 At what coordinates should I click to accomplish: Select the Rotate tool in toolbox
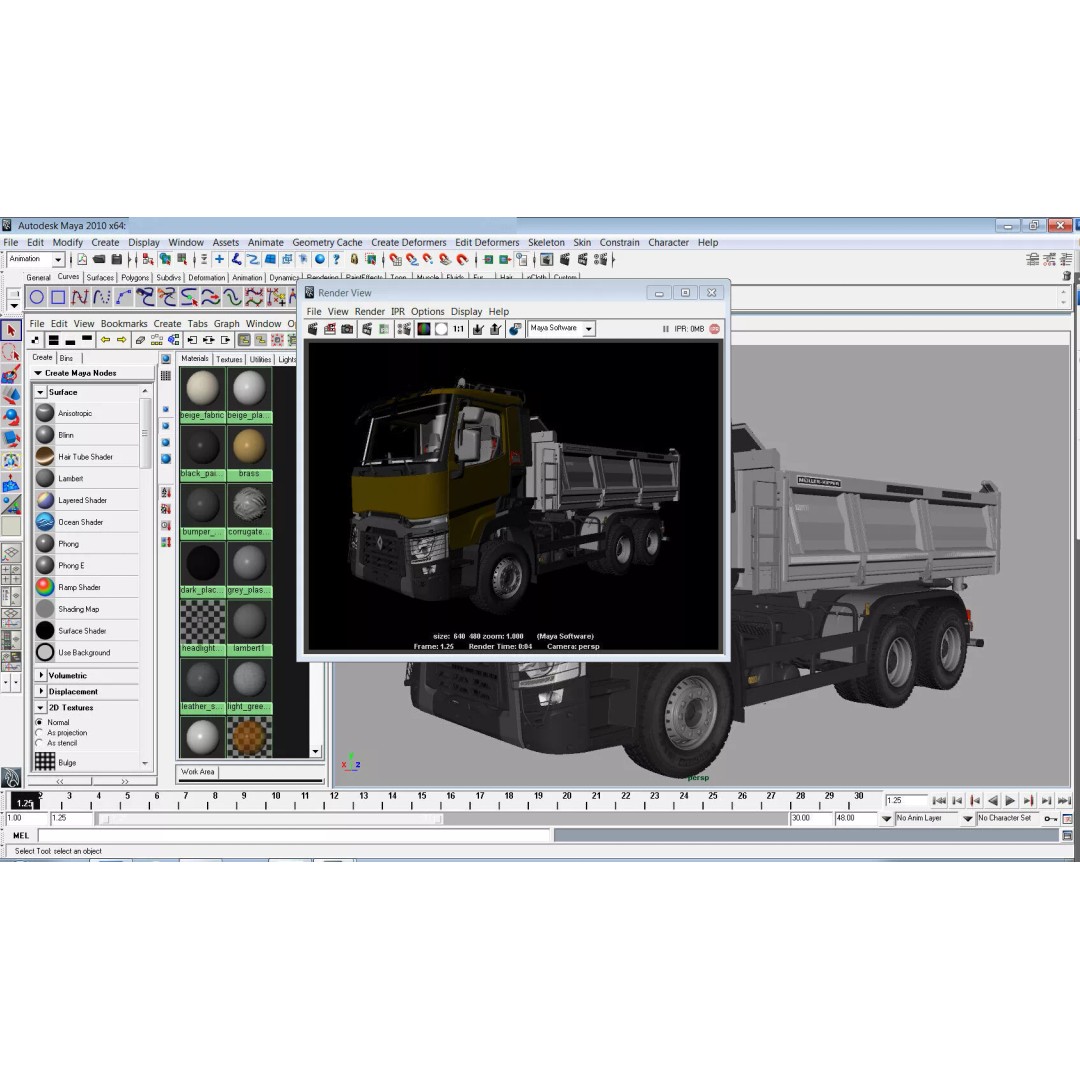[11, 417]
